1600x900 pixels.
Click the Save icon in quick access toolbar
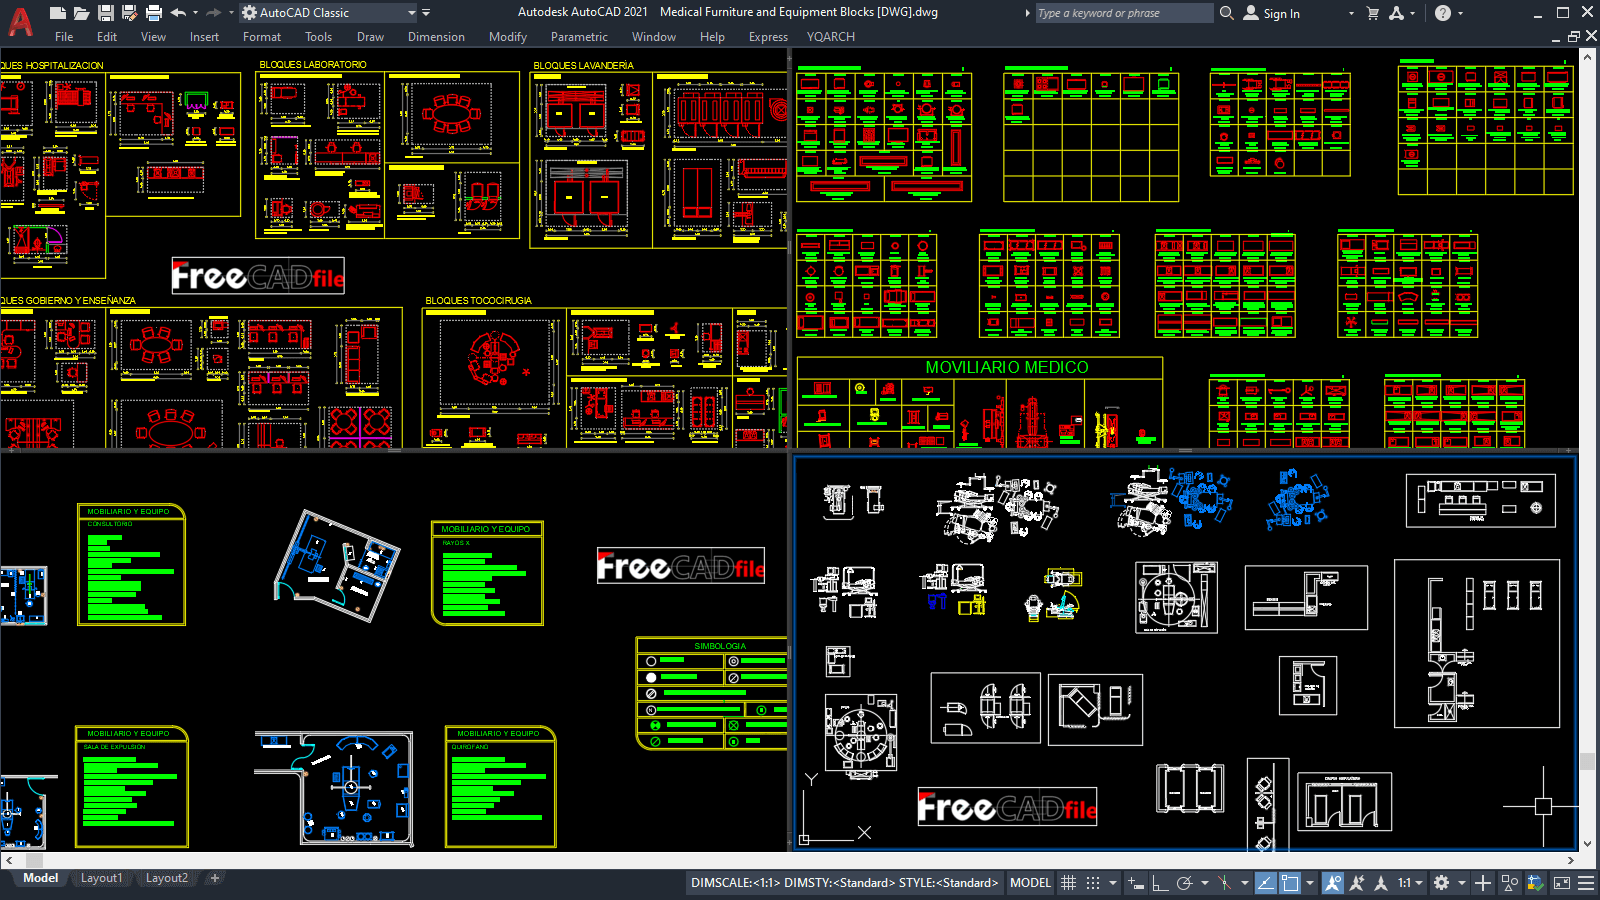[x=105, y=13]
